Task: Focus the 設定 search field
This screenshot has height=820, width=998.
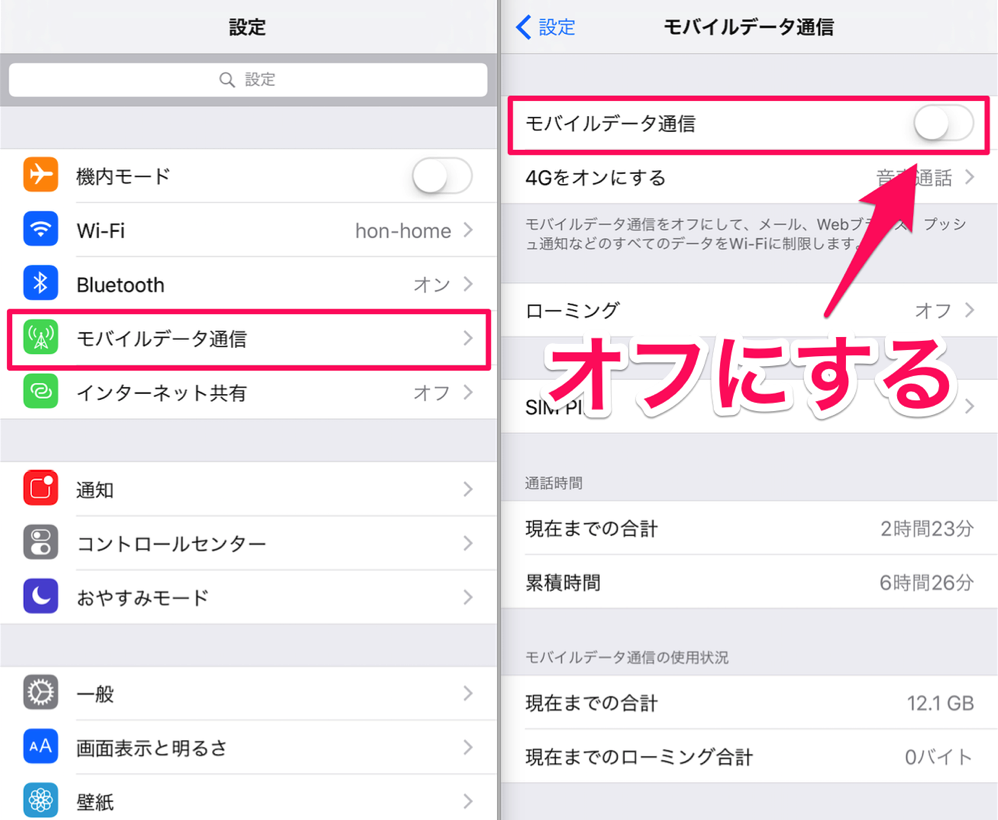Action: [x=248, y=80]
